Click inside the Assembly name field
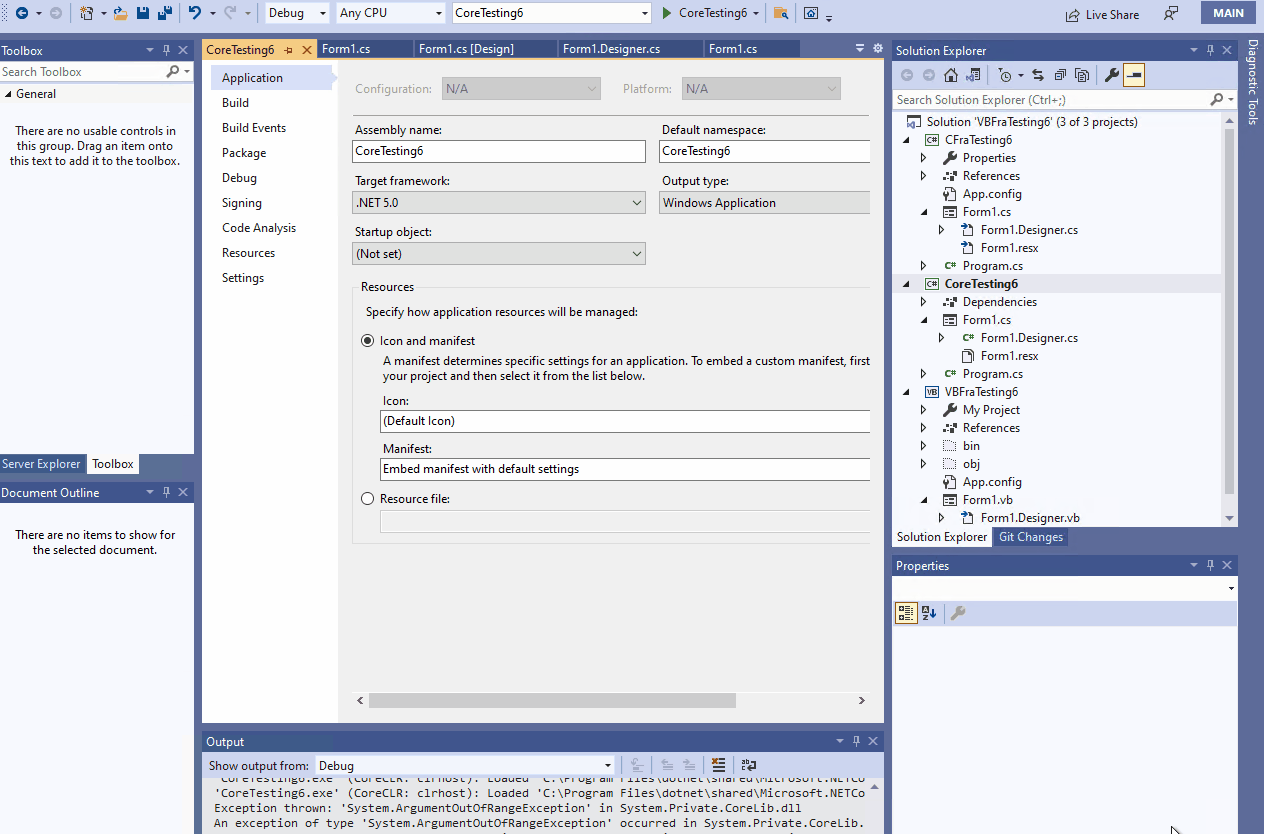This screenshot has height=834, width=1264. tap(498, 150)
